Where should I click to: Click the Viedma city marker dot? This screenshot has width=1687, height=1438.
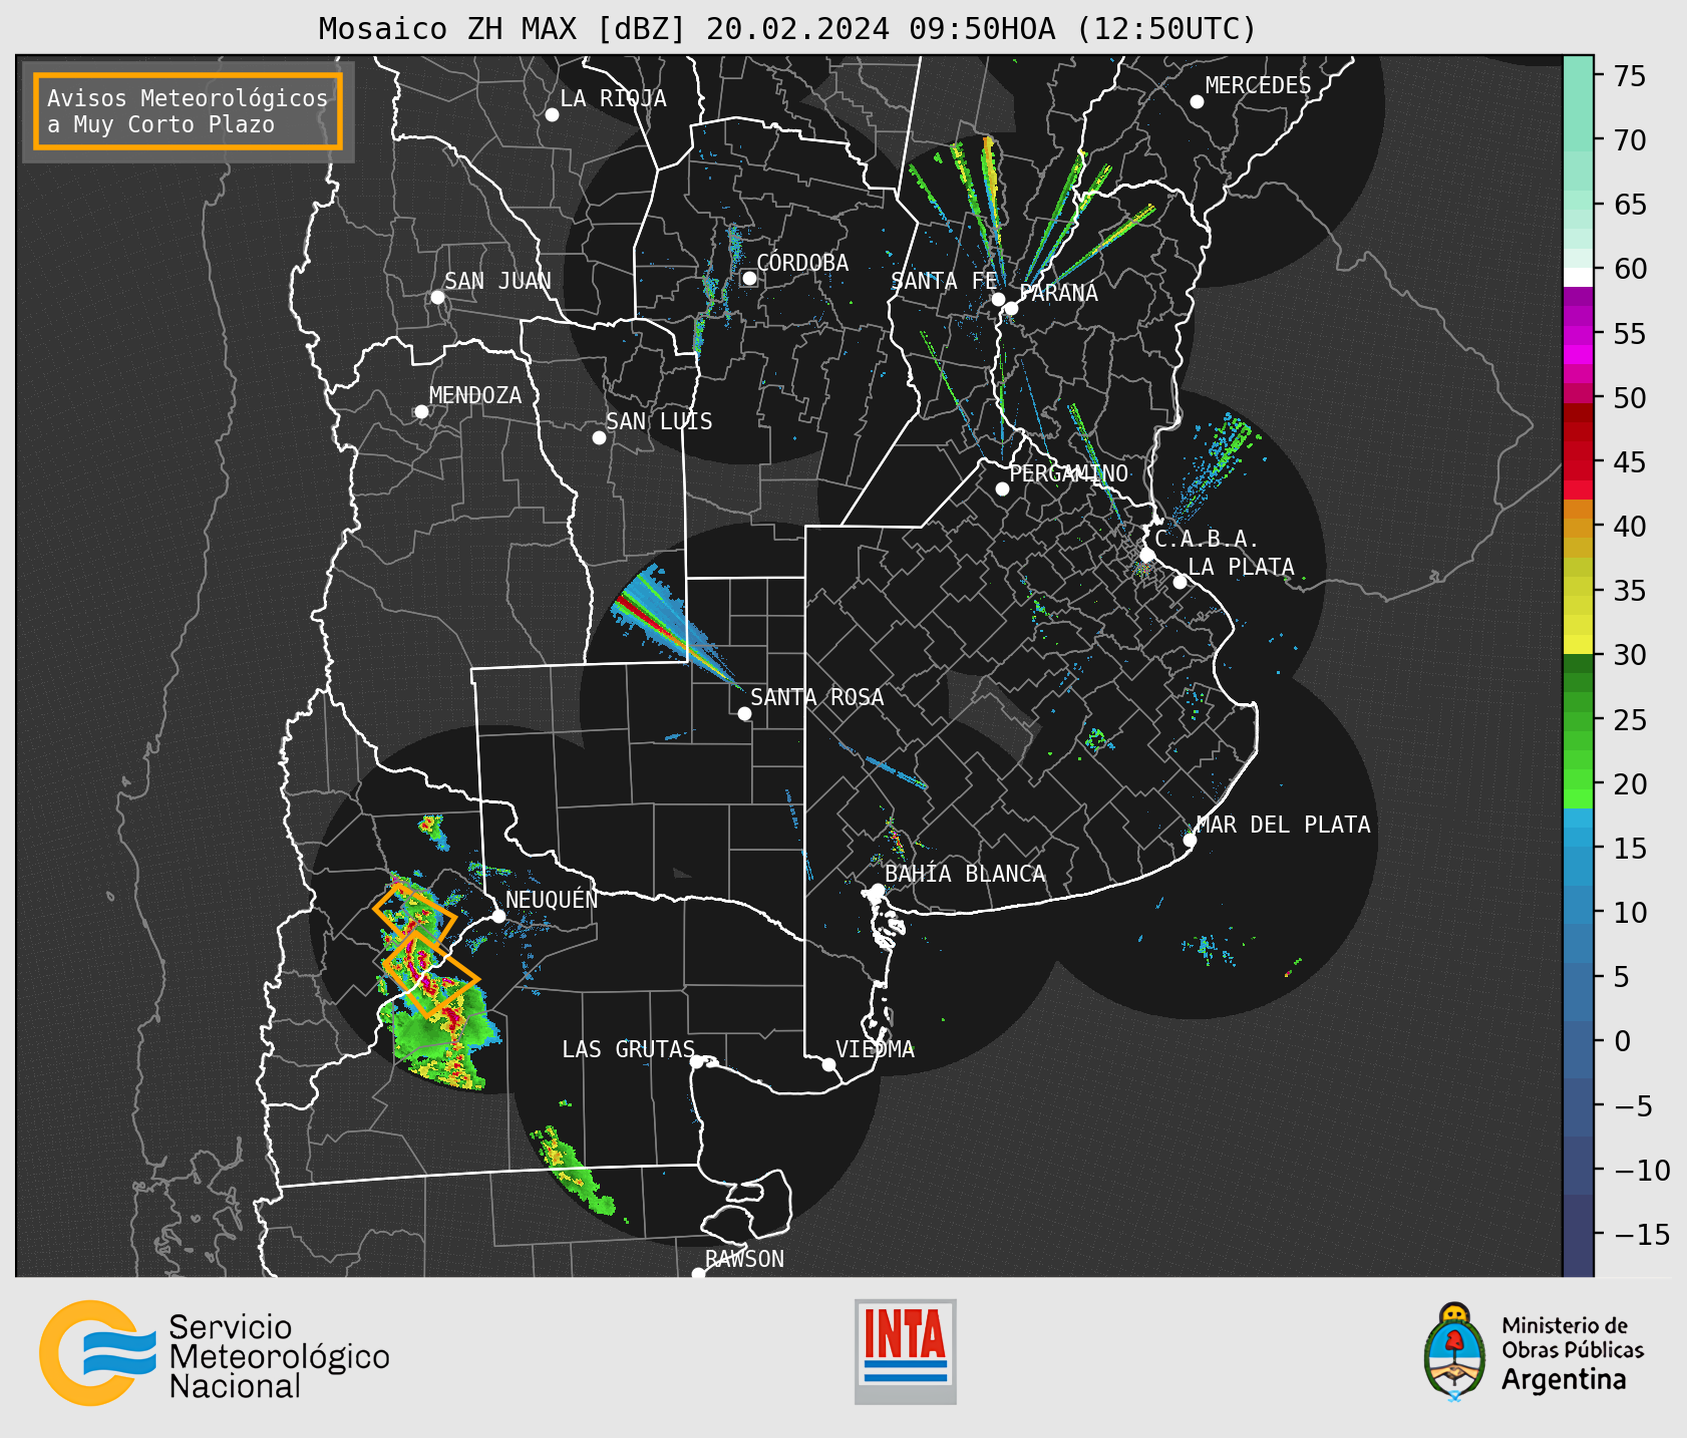pos(829,1065)
